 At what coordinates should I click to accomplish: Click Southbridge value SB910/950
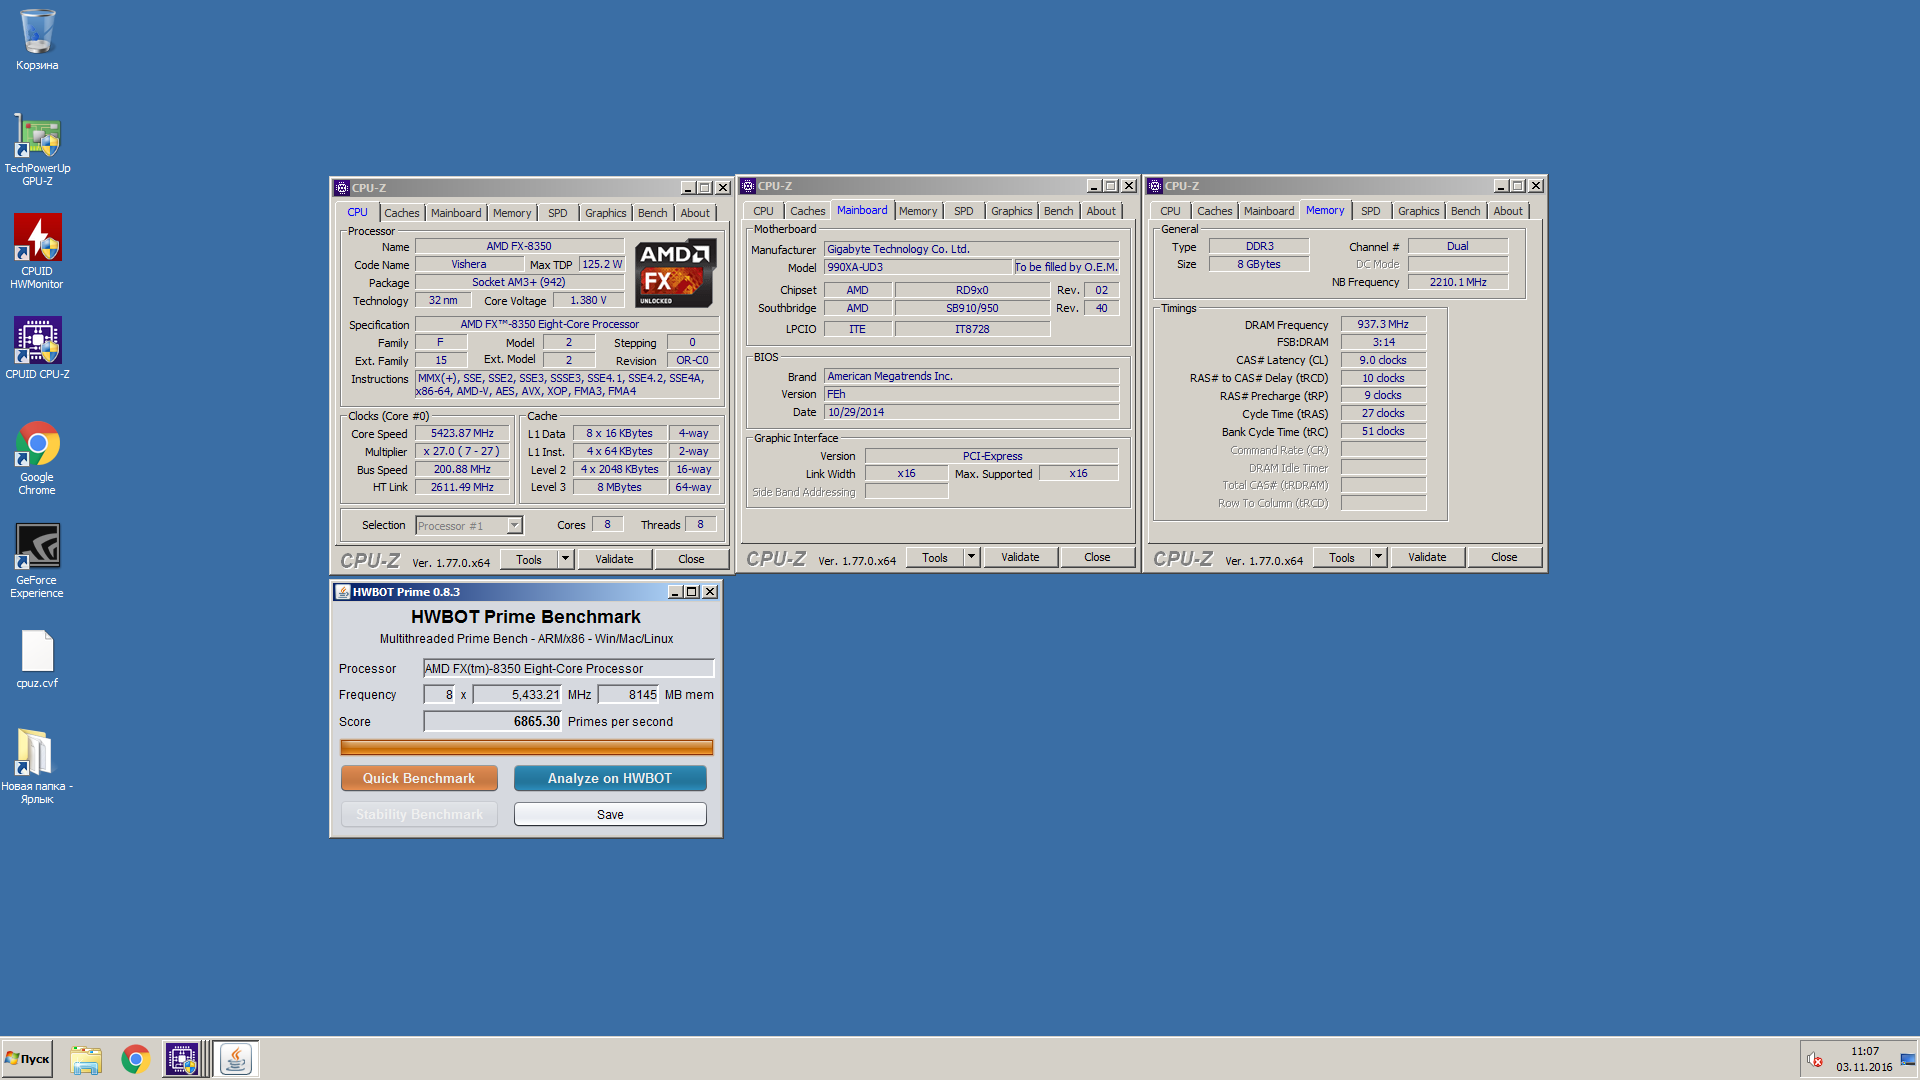coord(972,308)
